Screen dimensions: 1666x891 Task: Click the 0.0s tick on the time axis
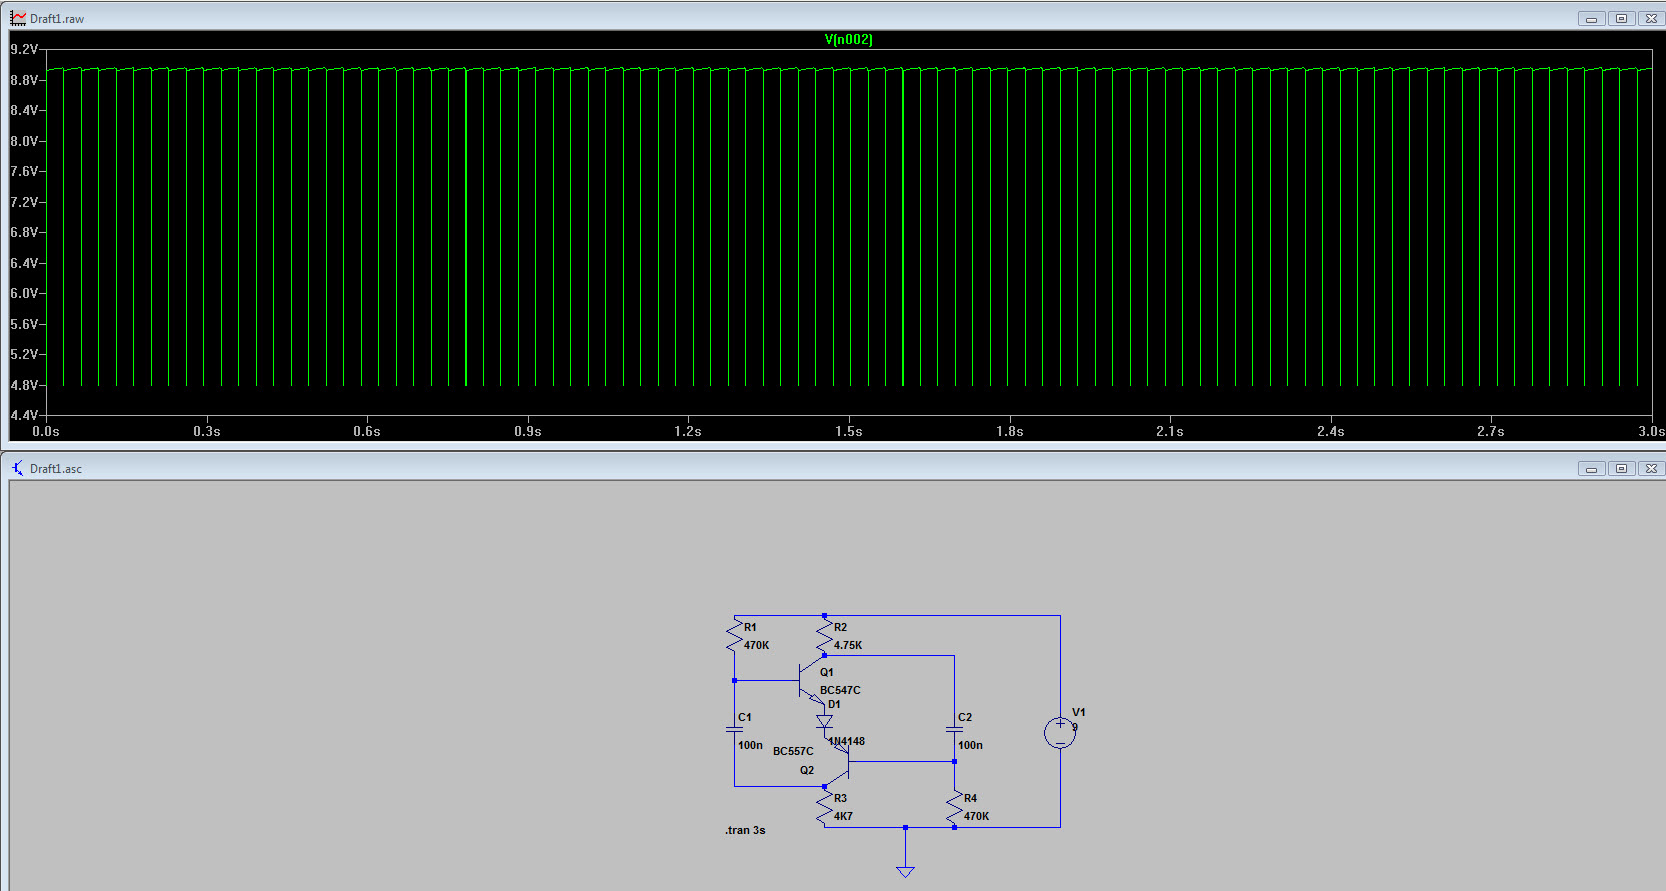[x=46, y=431]
